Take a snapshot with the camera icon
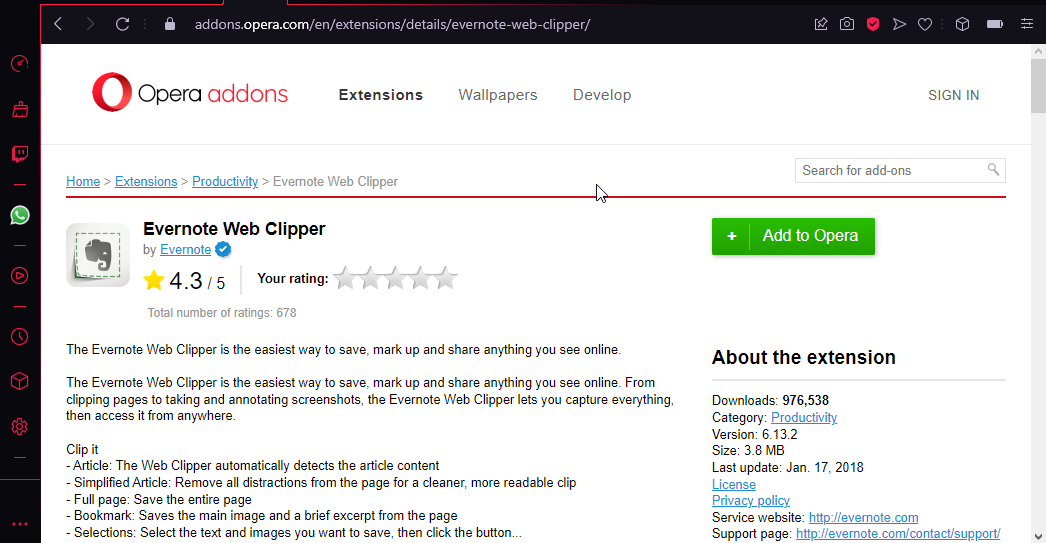Image resolution: width=1046 pixels, height=543 pixels. coord(847,24)
